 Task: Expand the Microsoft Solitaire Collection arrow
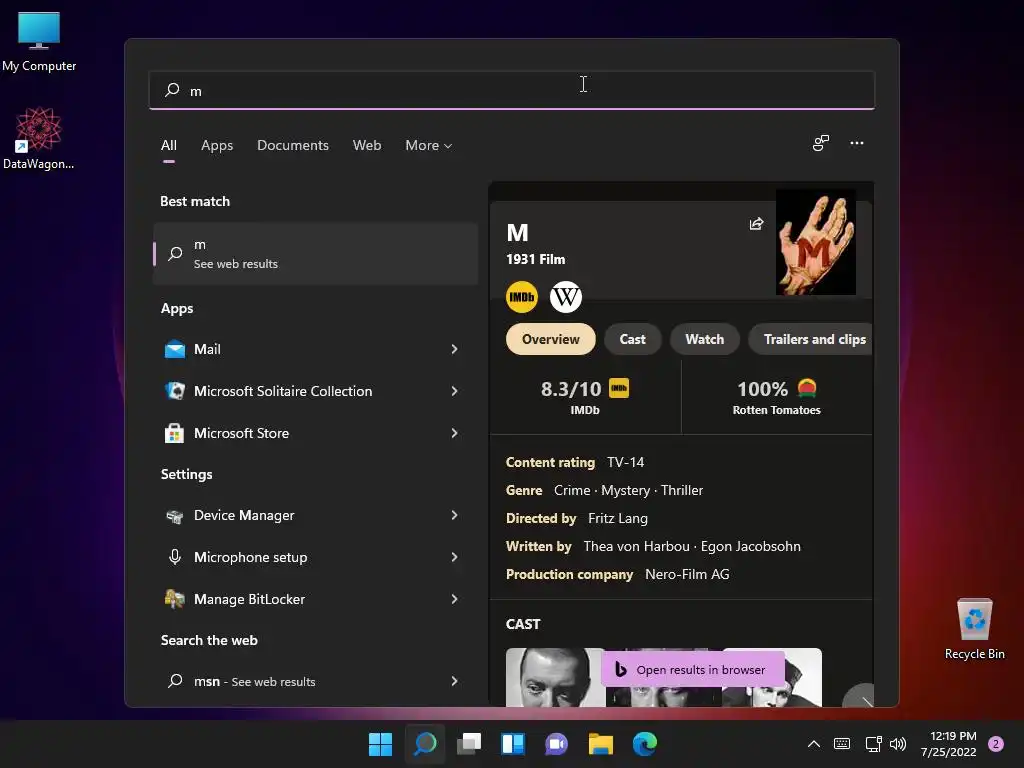pos(455,391)
